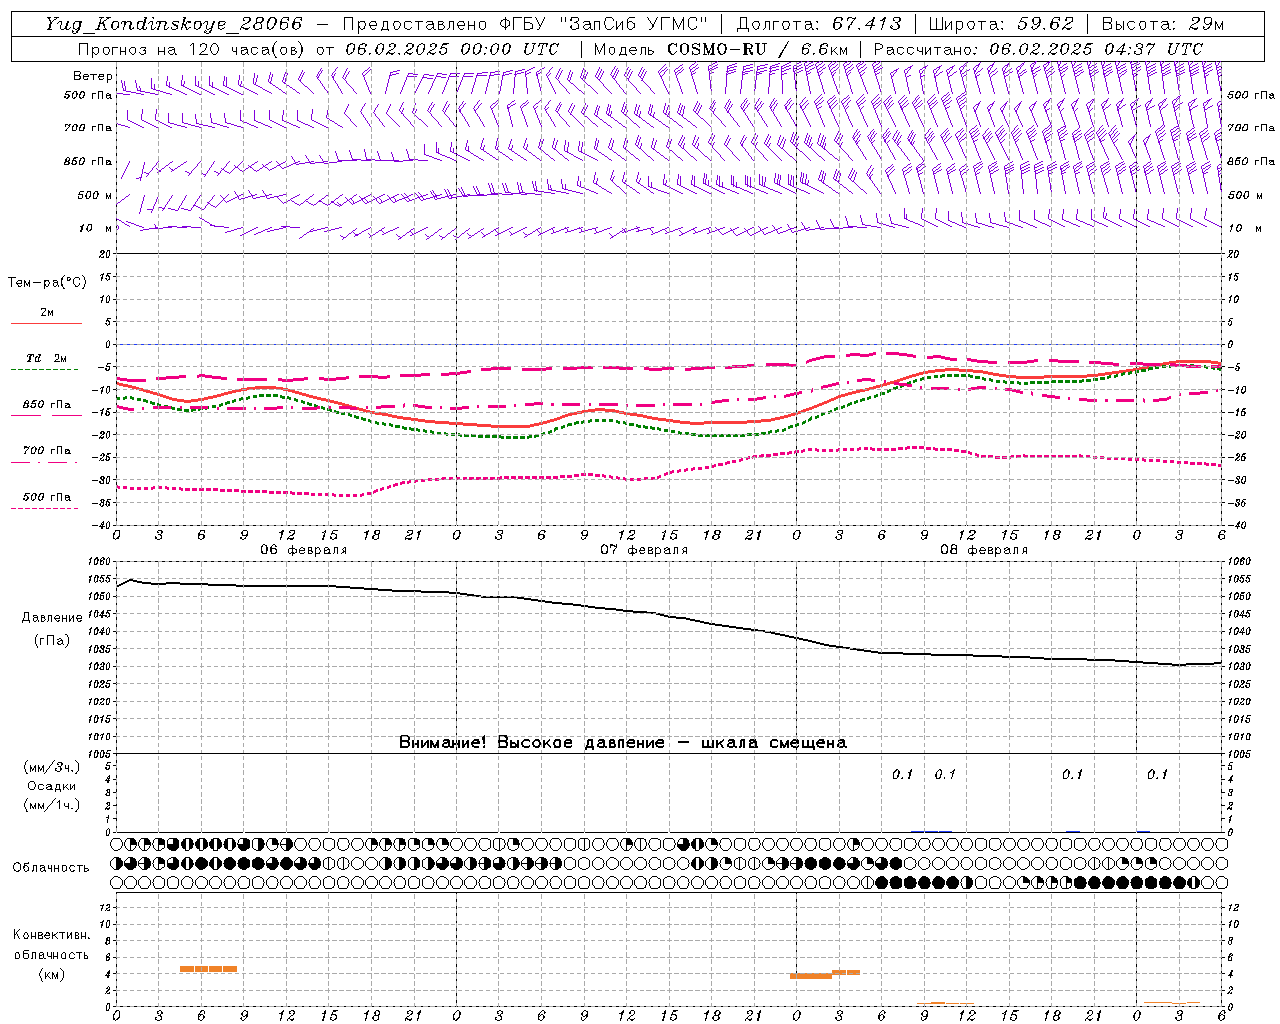Image resolution: width=1280 pixels, height=1024 pixels.
Task: Click the Широта: 59.62 header field
Action: pyautogui.click(x=1001, y=24)
